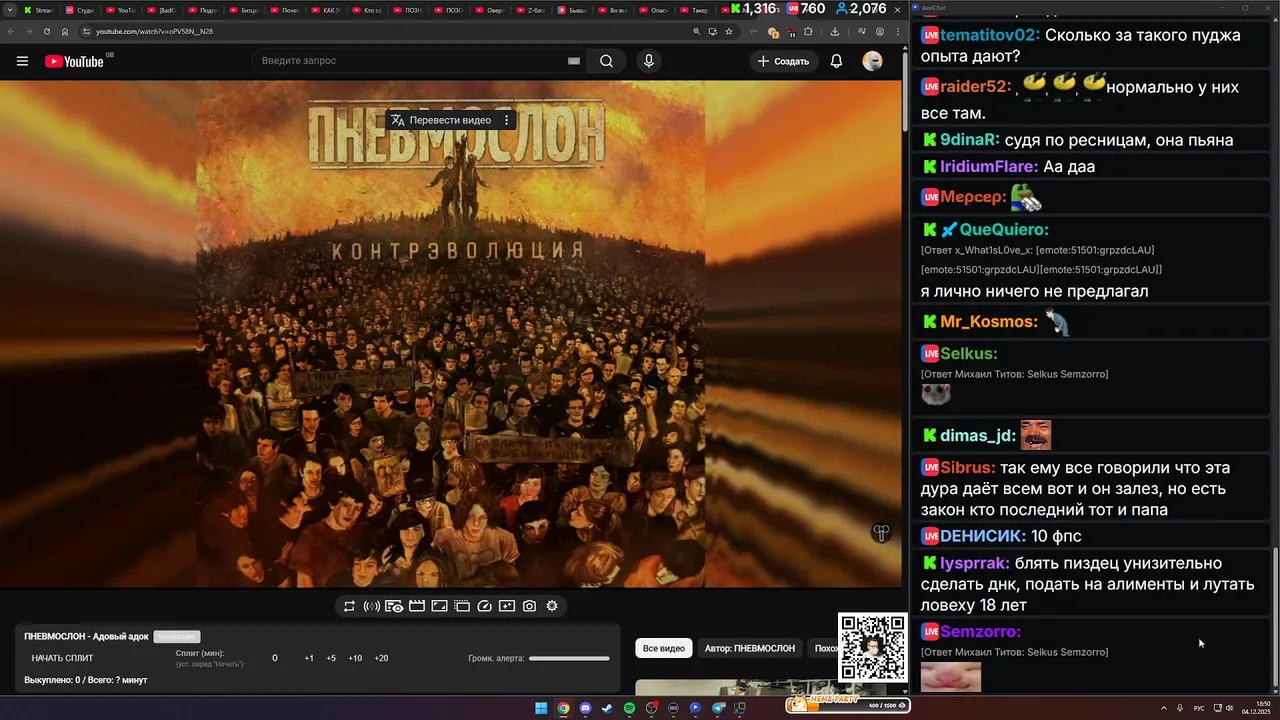The width and height of the screenshot is (1280, 720).
Task: Open the taskbar clock showing 18:50
Action: [1256, 708]
